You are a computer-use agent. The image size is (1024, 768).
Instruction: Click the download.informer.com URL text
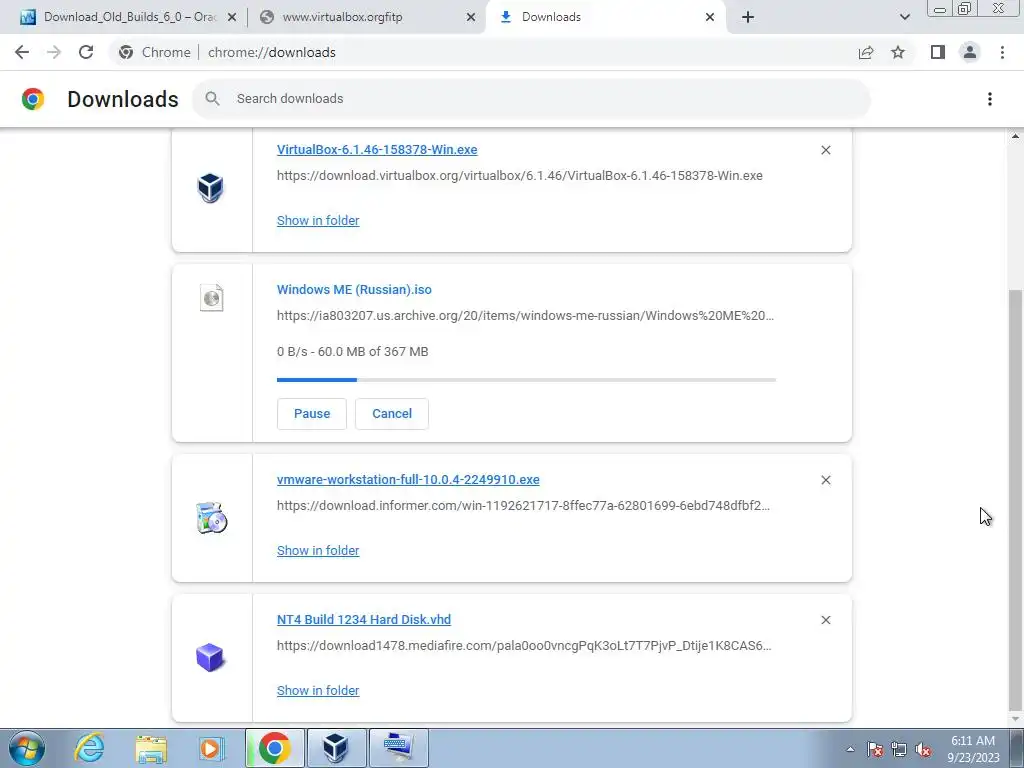tap(523, 505)
